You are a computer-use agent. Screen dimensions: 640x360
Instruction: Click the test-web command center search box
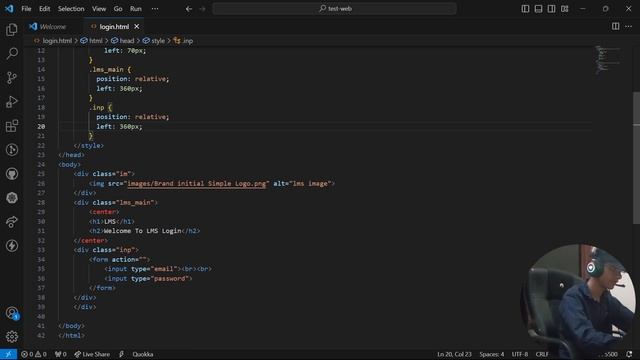(x=334, y=9)
